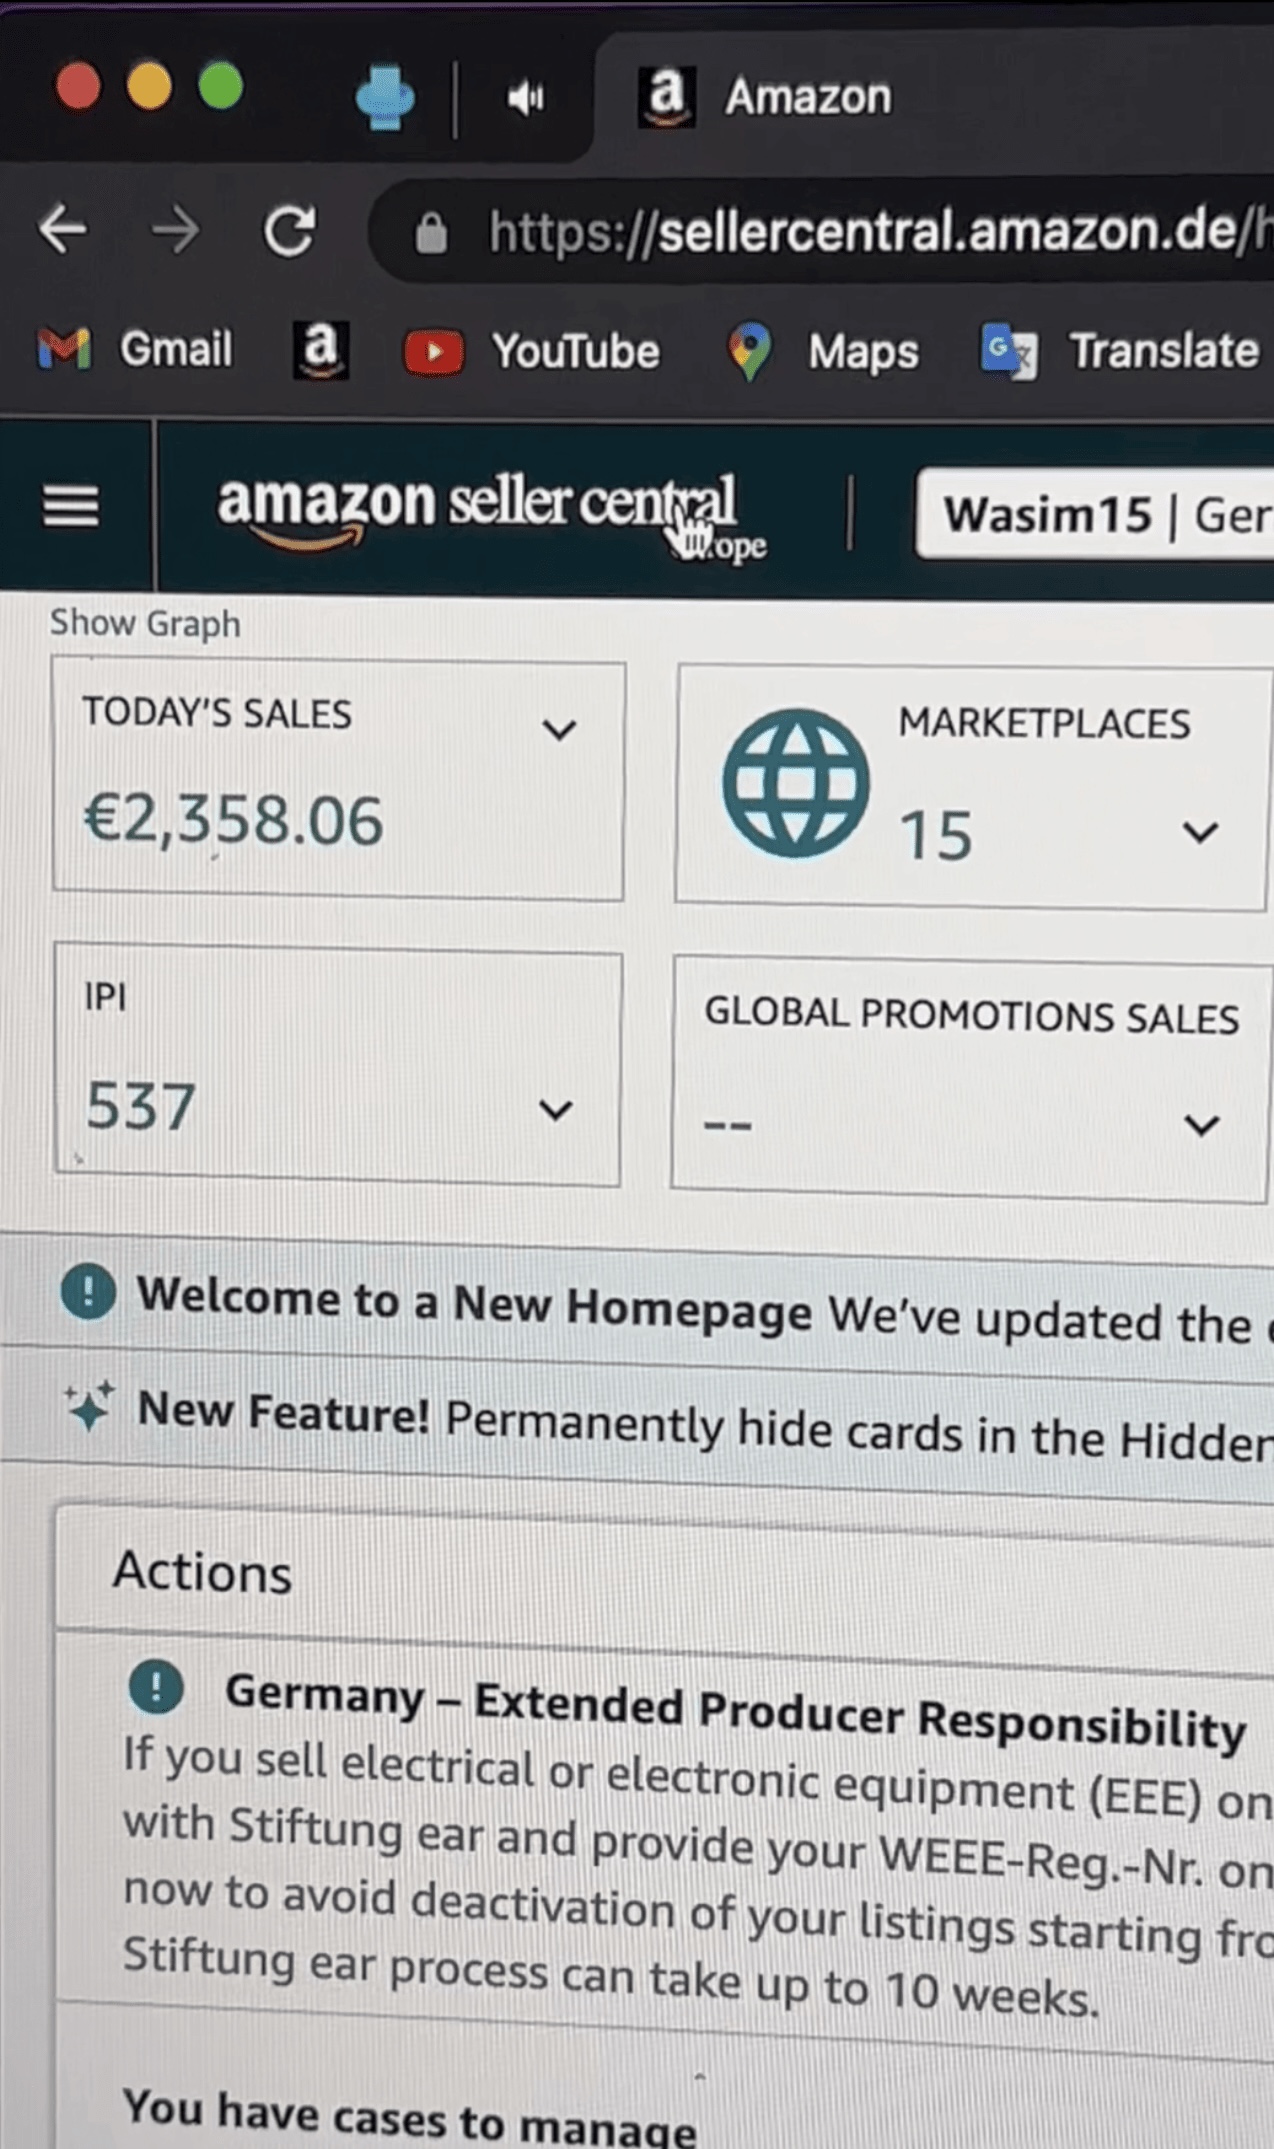Click the Amazon Seller Central logo
Image resolution: width=1274 pixels, height=2149 pixels.
tap(491, 514)
